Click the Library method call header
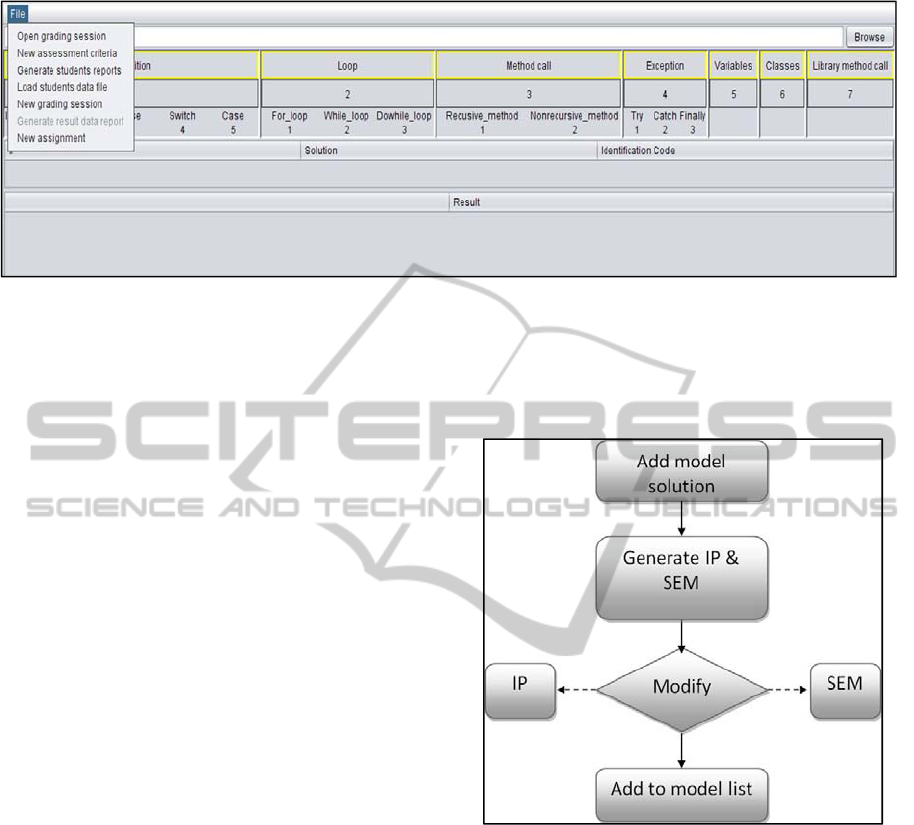Viewport: 914px width, 825px height. (x=849, y=66)
